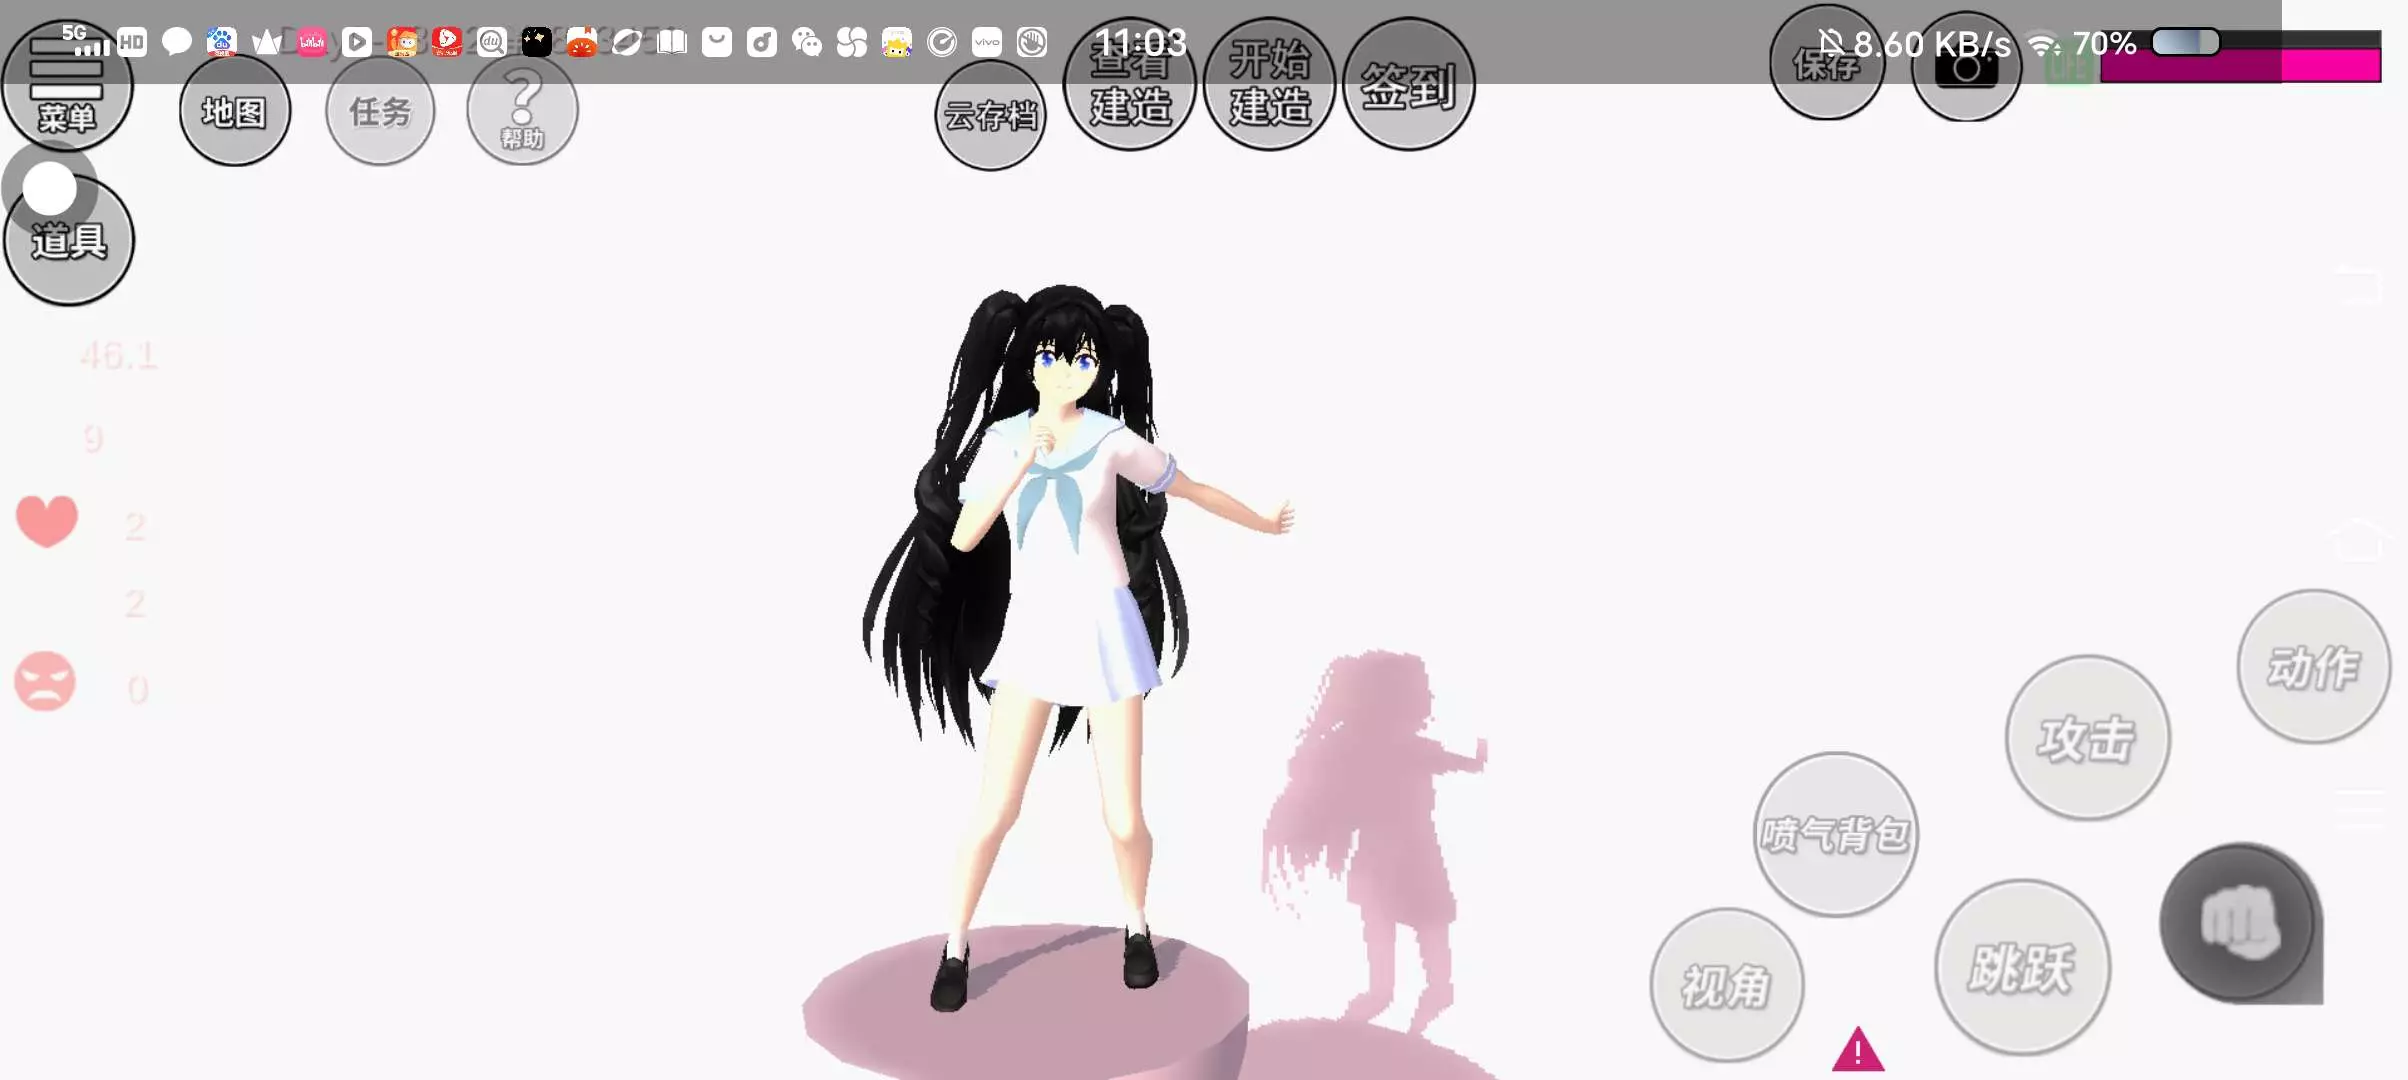Click the pink warning triangle icon
Image resolution: width=2408 pixels, height=1080 pixels.
coord(1858,1050)
